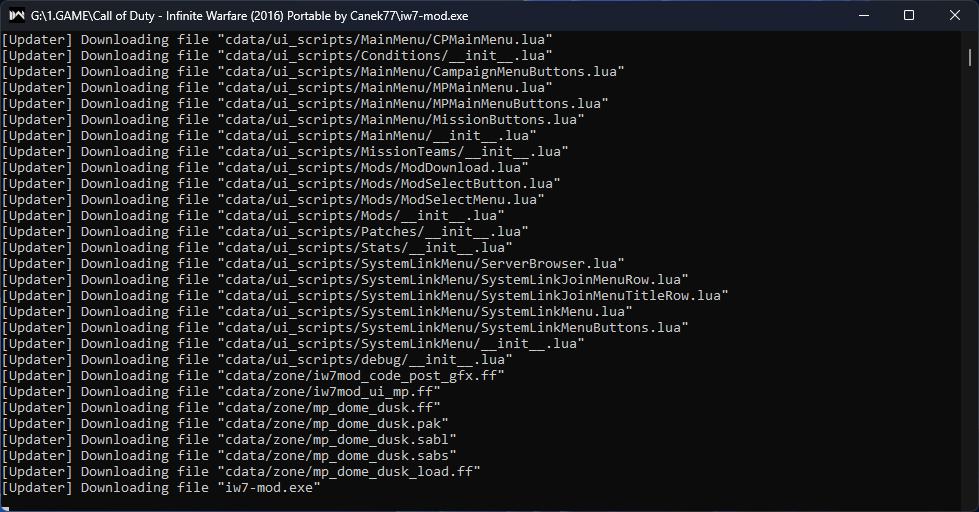Image resolution: width=979 pixels, height=512 pixels.
Task: Click the iw7mod_ui_mp.ff download line
Action: point(222,392)
